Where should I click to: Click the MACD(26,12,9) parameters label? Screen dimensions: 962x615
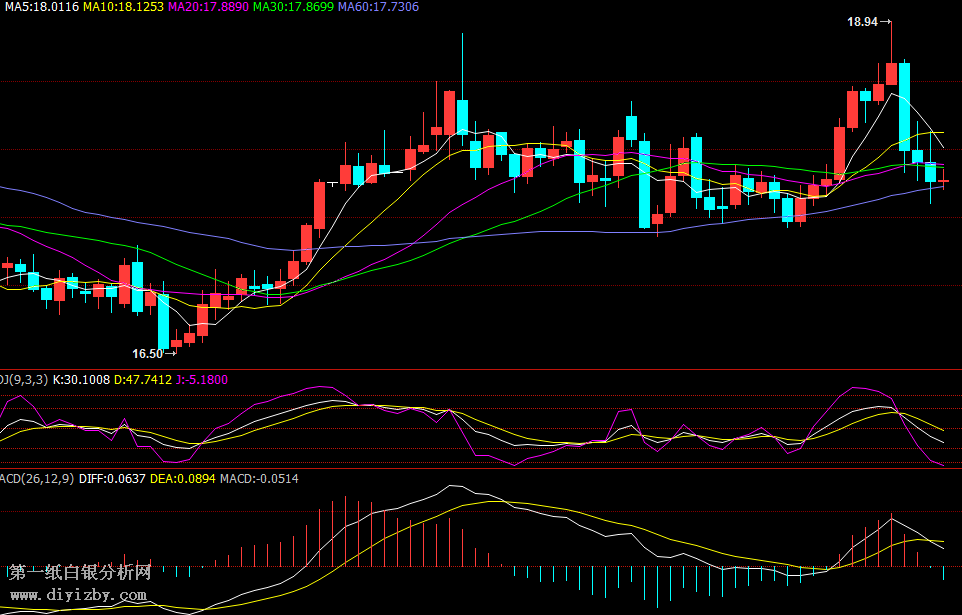[36, 479]
